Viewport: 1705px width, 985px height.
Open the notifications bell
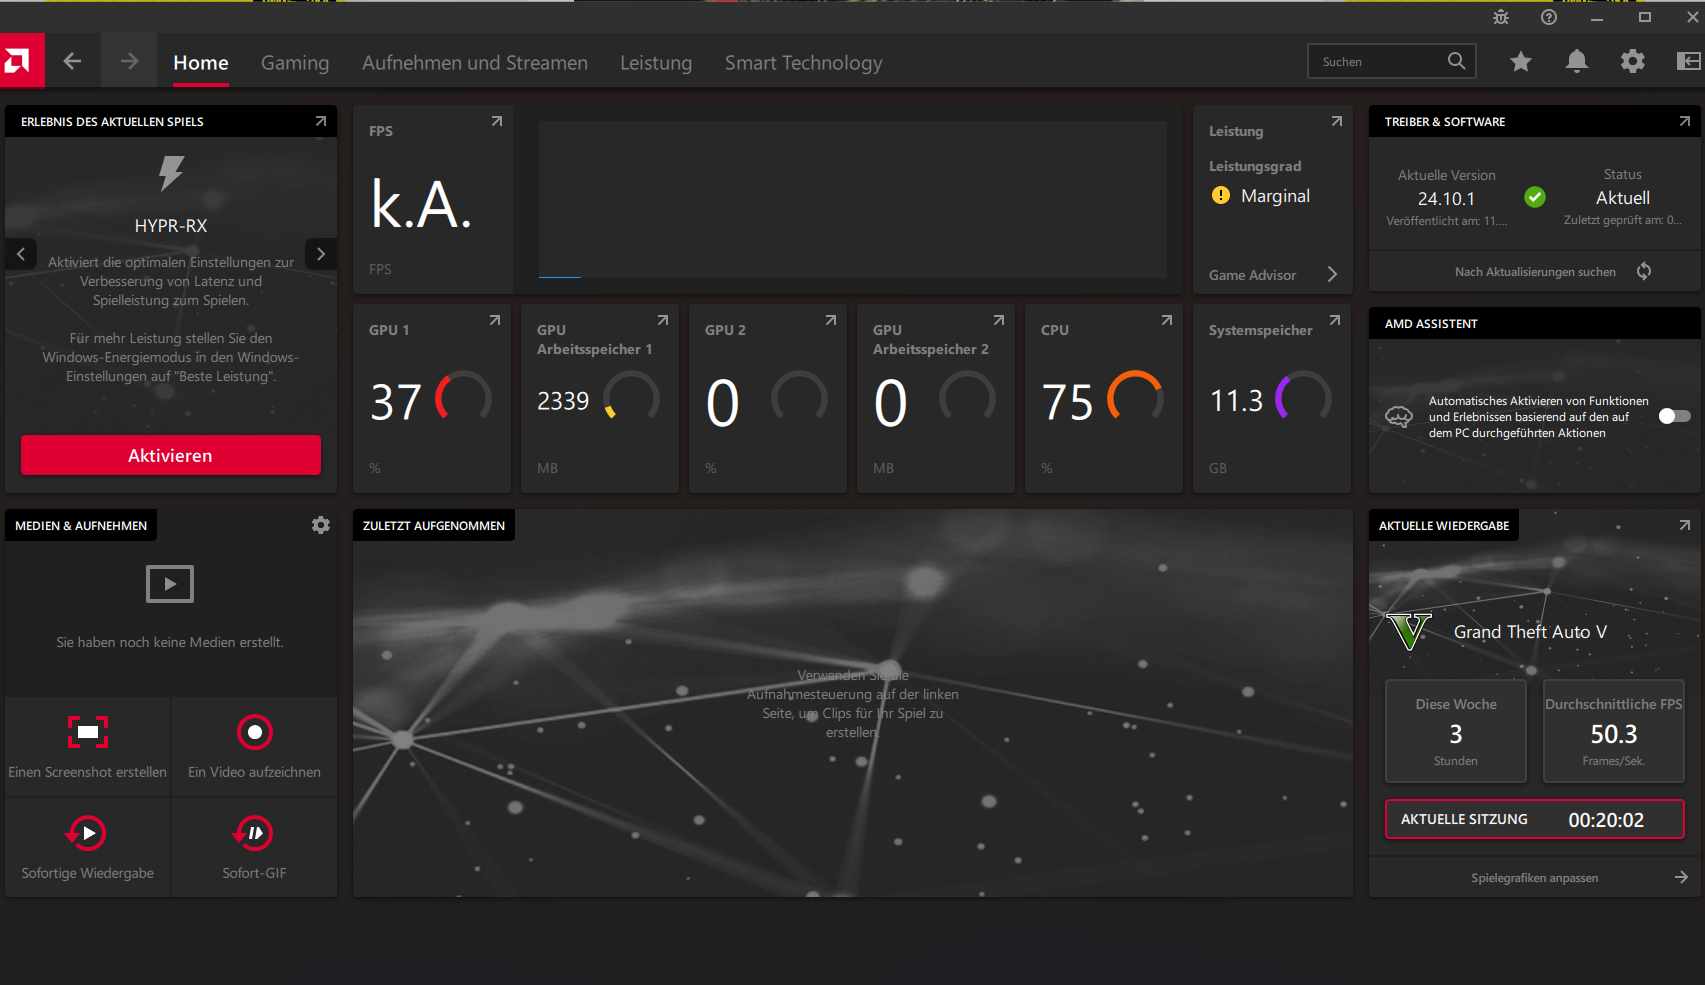(1577, 62)
